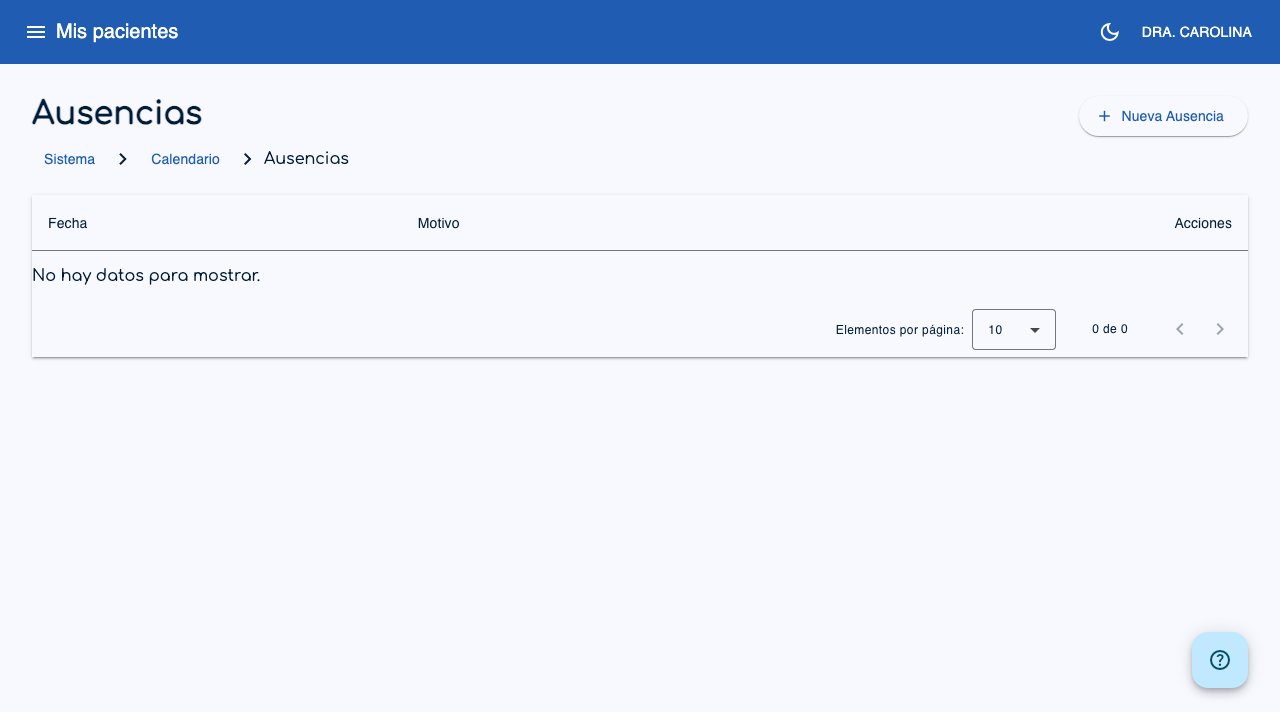This screenshot has width=1280, height=720.
Task: Open the Elementos por página dropdown
Action: (1014, 329)
